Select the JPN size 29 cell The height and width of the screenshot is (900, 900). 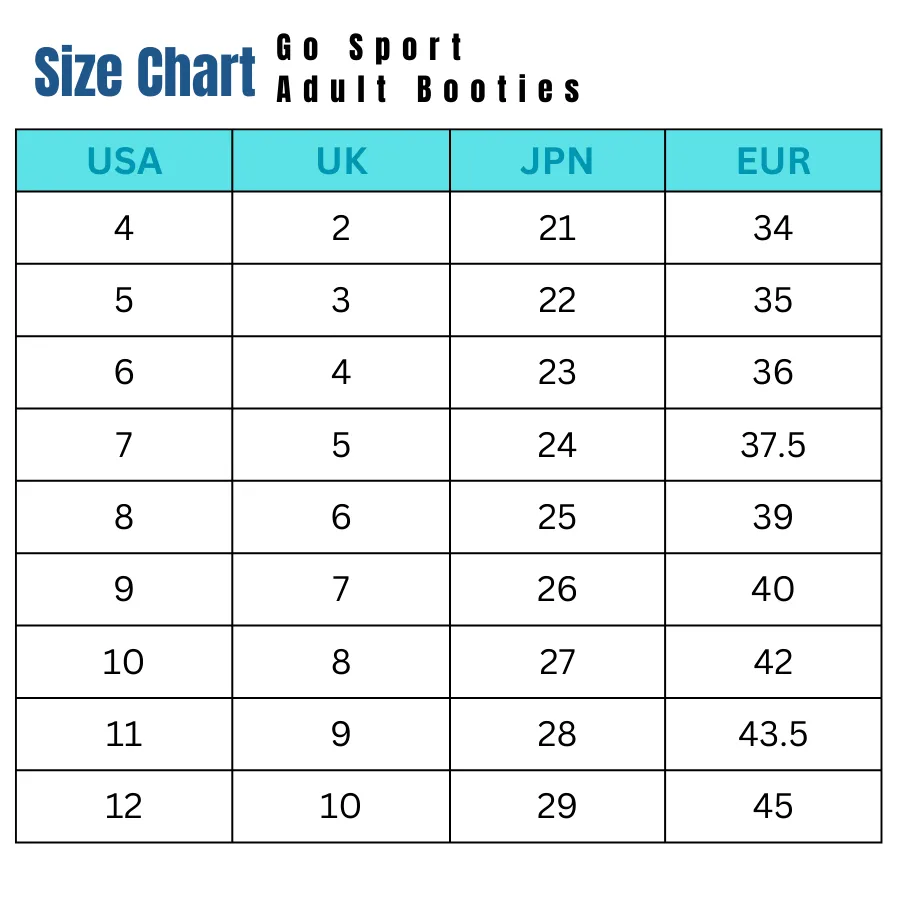click(x=557, y=806)
